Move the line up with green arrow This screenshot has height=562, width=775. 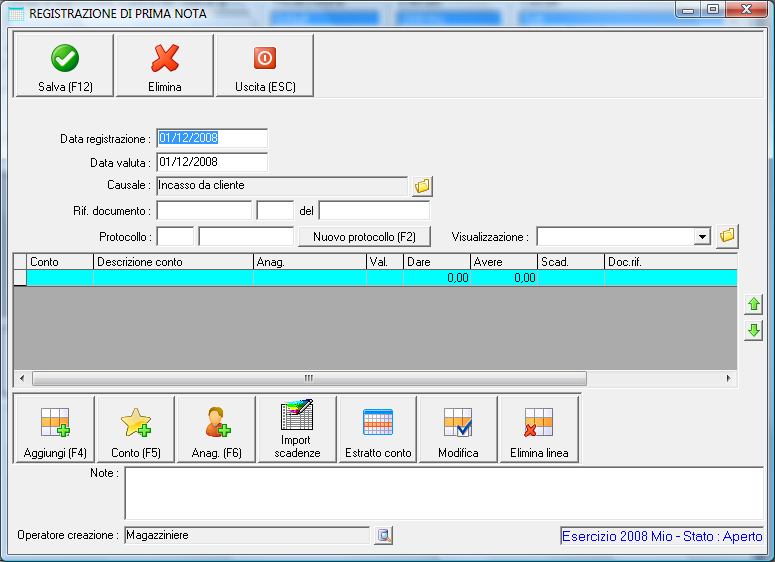coord(753,304)
